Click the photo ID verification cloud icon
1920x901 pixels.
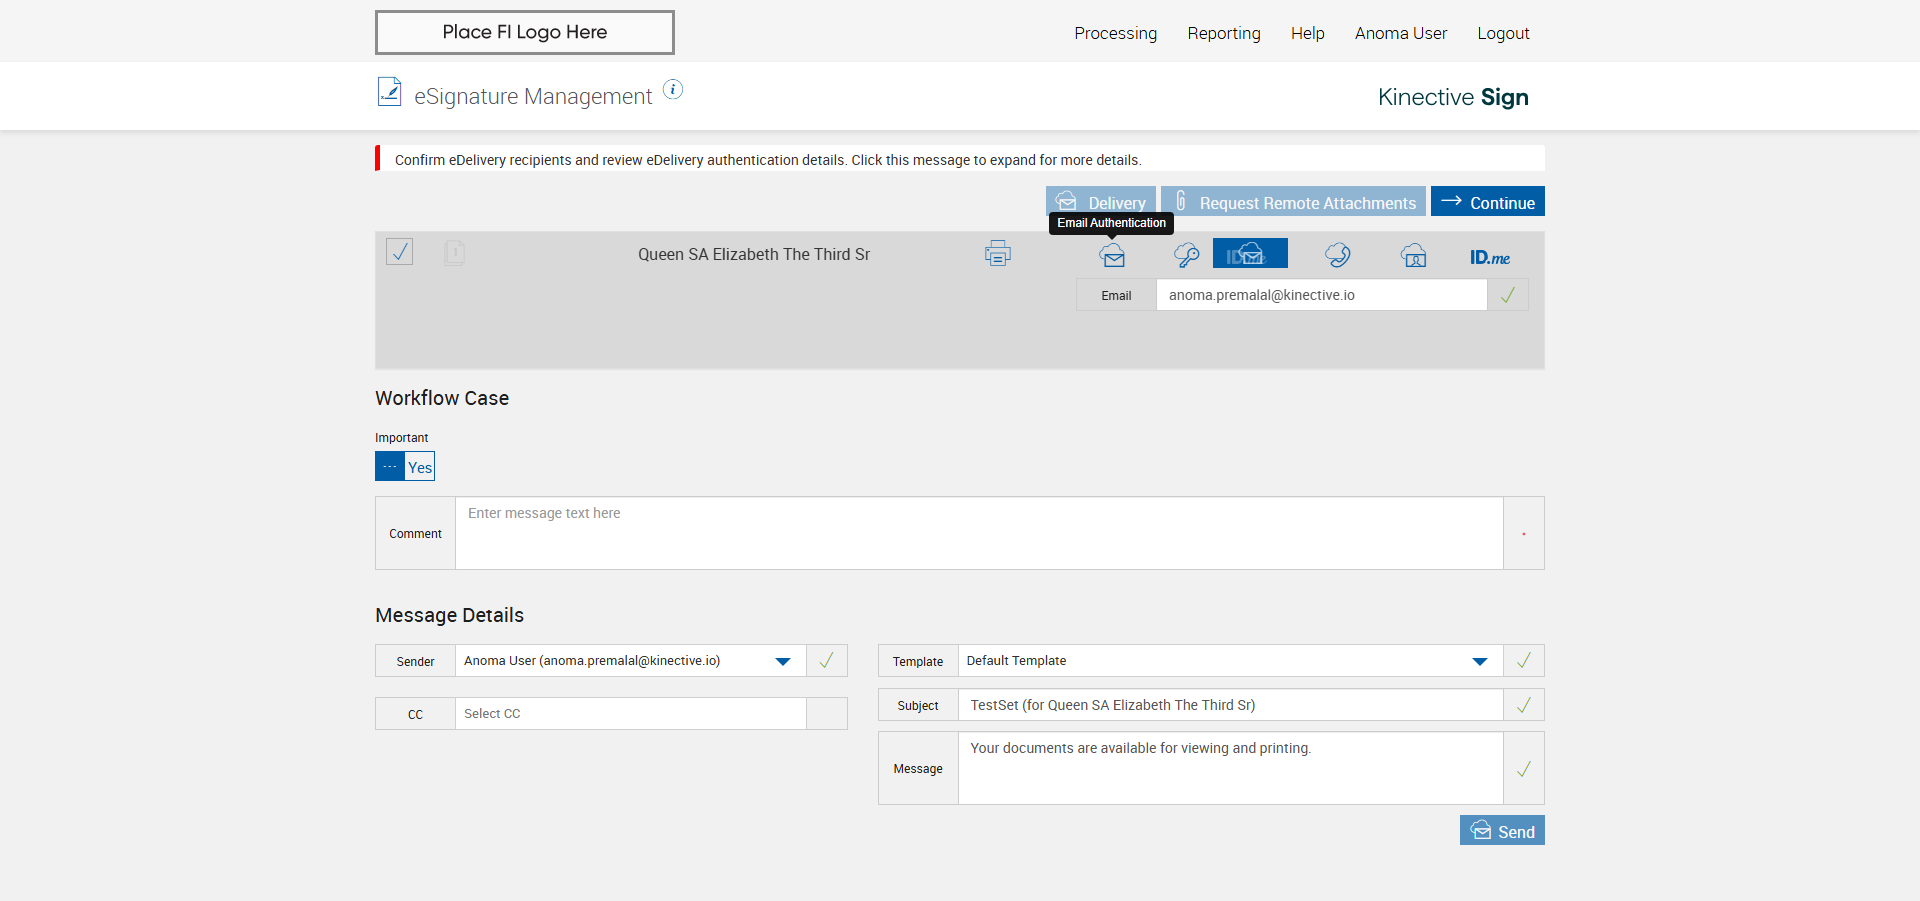coord(1413,256)
